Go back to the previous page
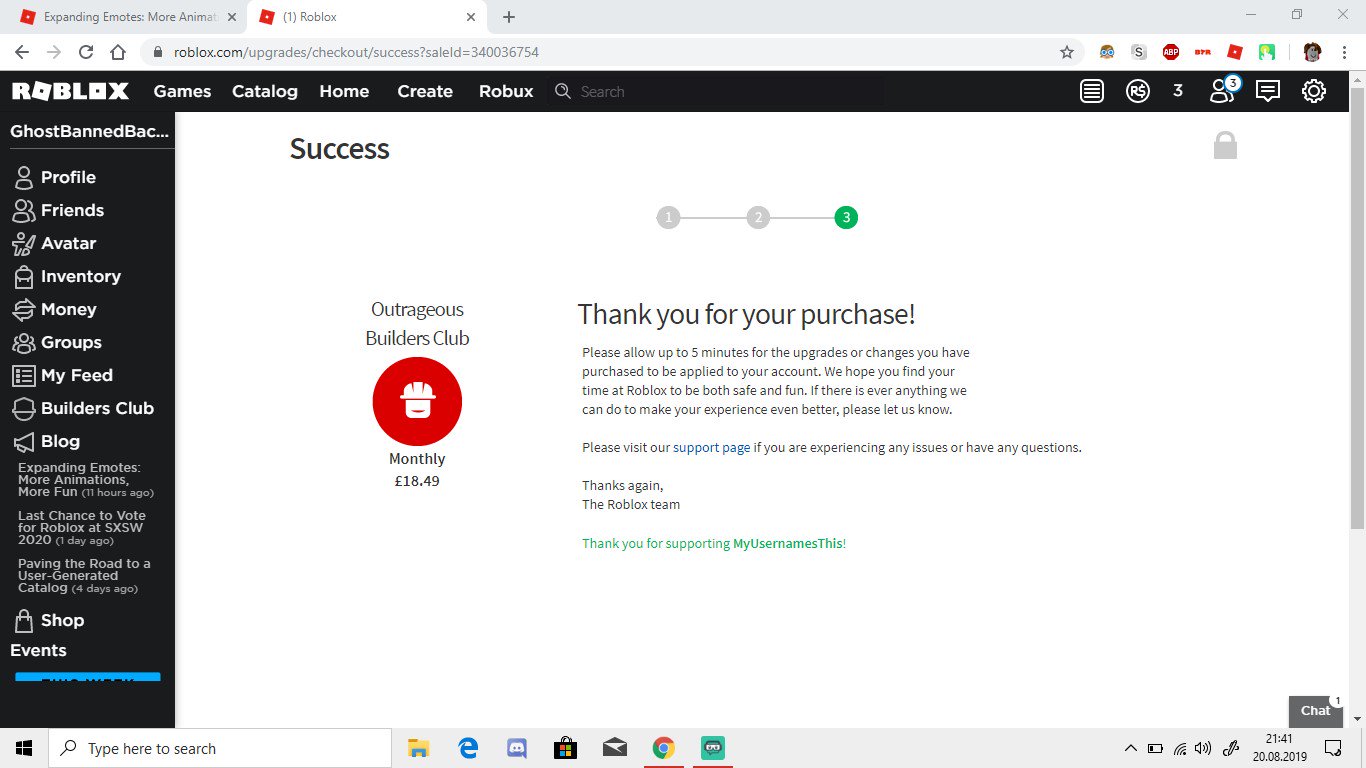Image resolution: width=1366 pixels, height=768 pixels. pyautogui.click(x=22, y=52)
